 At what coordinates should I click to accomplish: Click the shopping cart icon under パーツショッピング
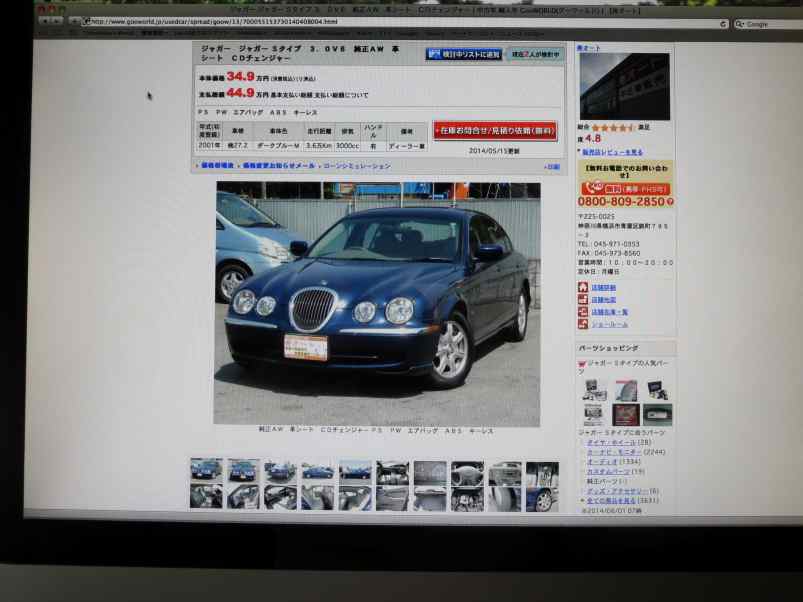pos(582,364)
